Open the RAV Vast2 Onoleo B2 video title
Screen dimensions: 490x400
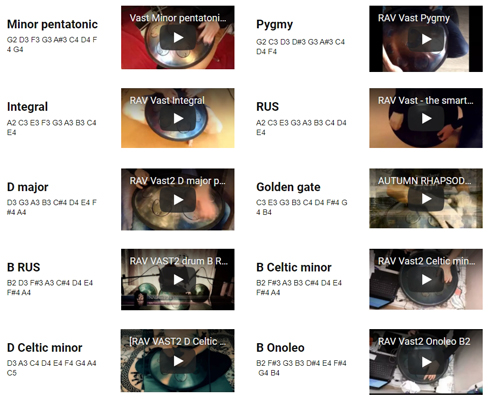[x=424, y=341]
